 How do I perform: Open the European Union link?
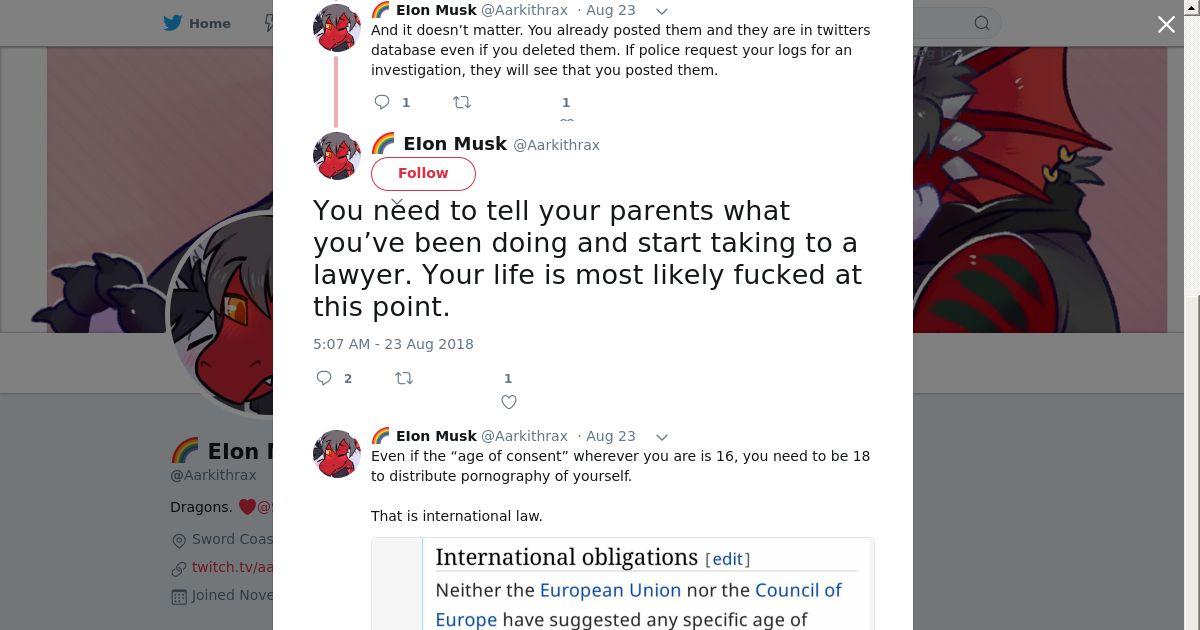coord(610,590)
